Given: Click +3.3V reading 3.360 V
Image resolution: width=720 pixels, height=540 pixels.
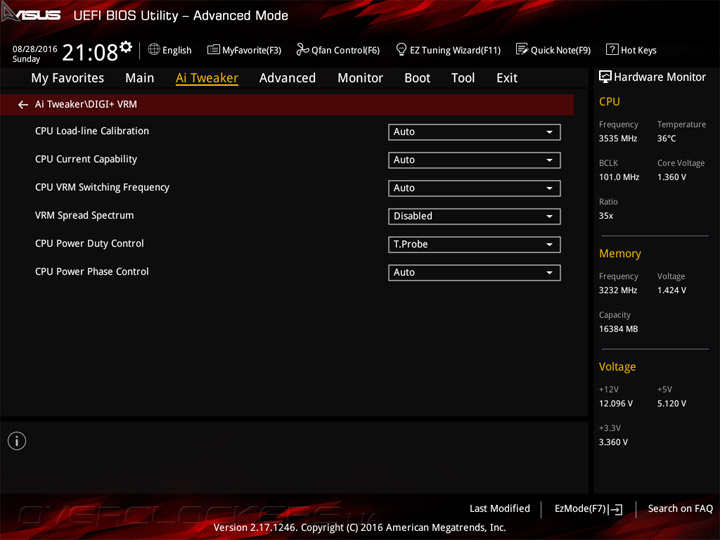Looking at the screenshot, I should [613, 442].
